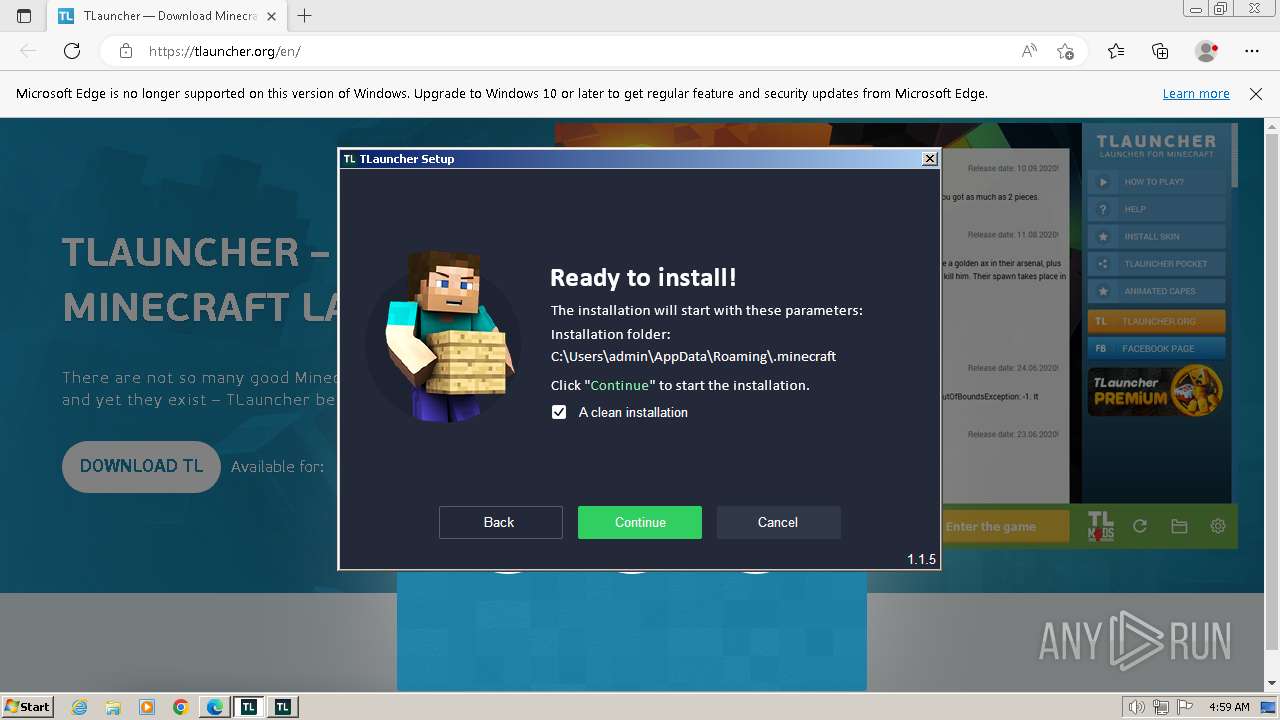1280x720 pixels.
Task: Click the Action Center flag icon
Action: (1182, 707)
